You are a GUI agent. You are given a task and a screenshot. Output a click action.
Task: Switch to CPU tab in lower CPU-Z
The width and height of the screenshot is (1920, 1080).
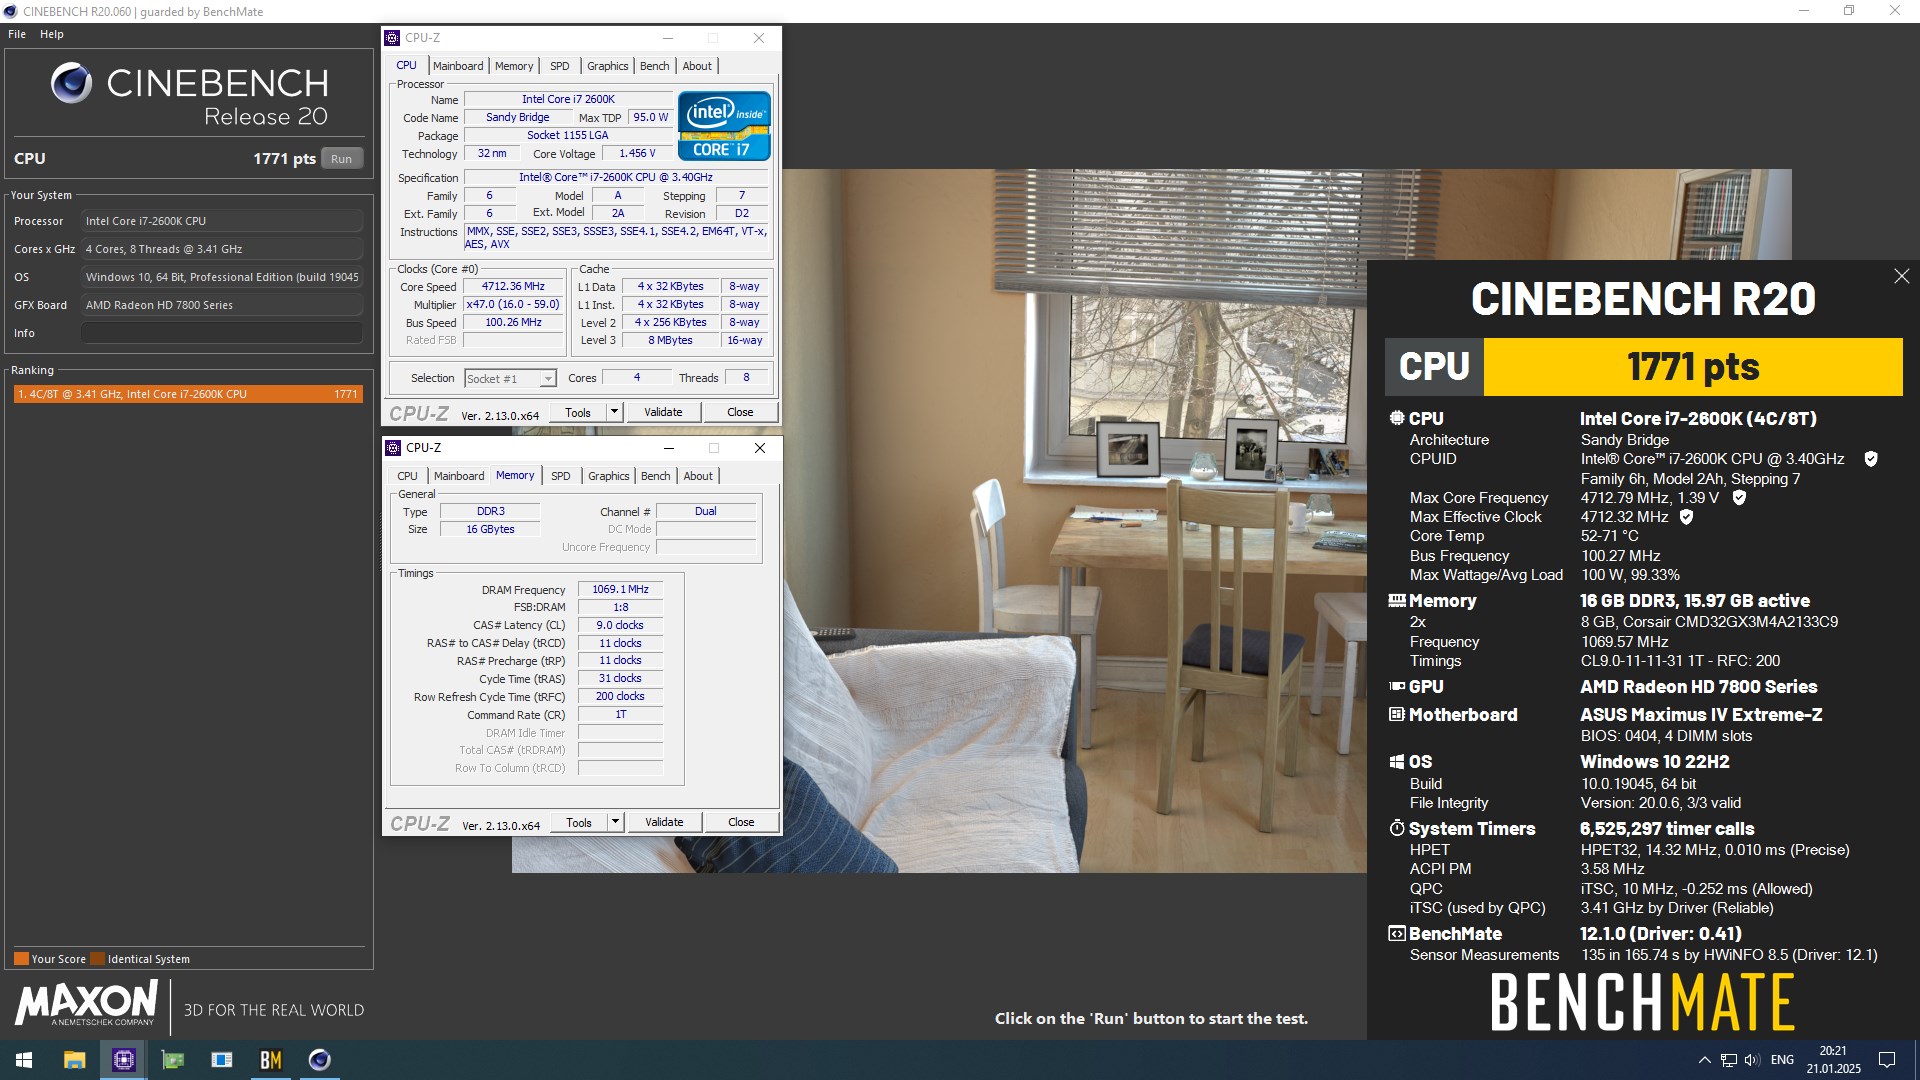pyautogui.click(x=408, y=476)
